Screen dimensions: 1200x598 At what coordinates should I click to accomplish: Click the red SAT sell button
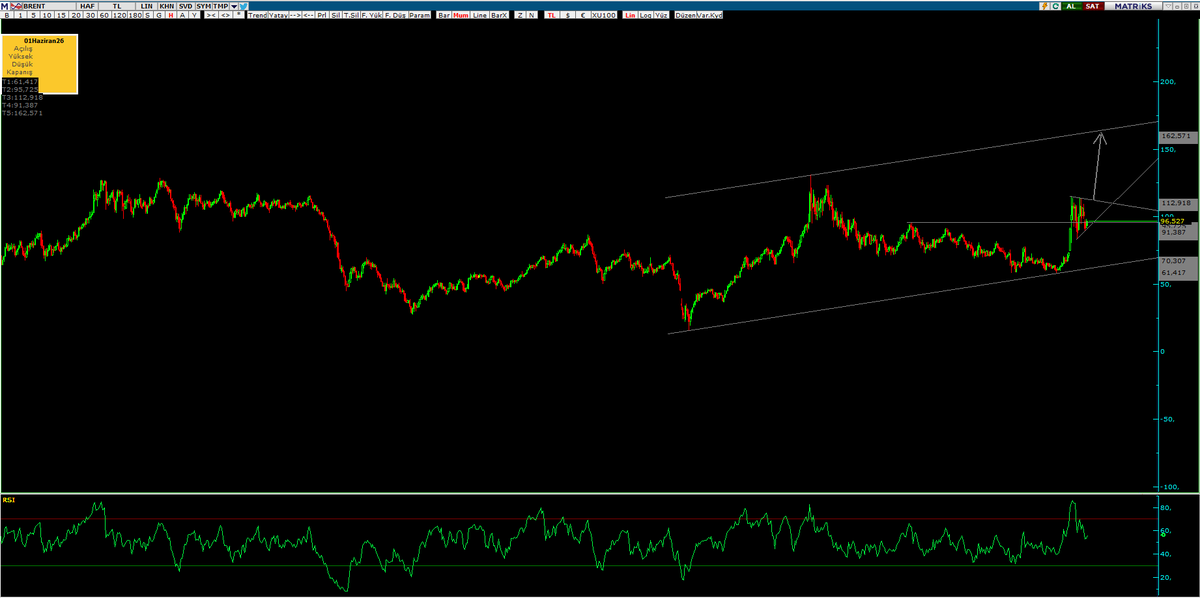click(1093, 6)
